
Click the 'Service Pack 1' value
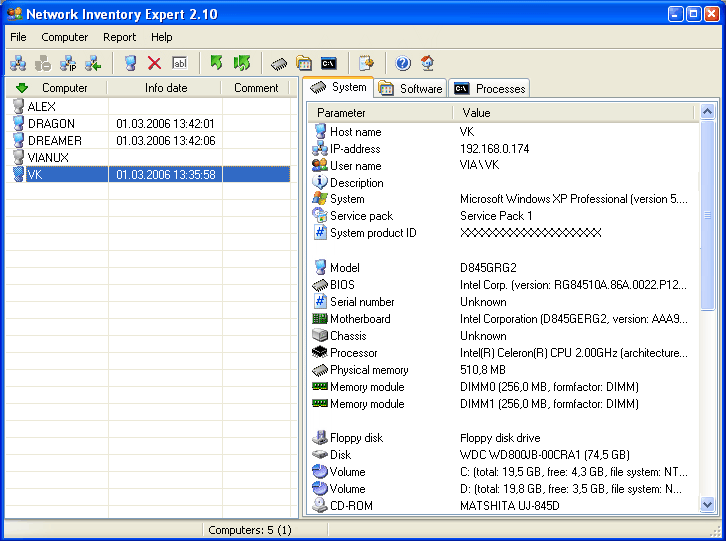coord(496,216)
